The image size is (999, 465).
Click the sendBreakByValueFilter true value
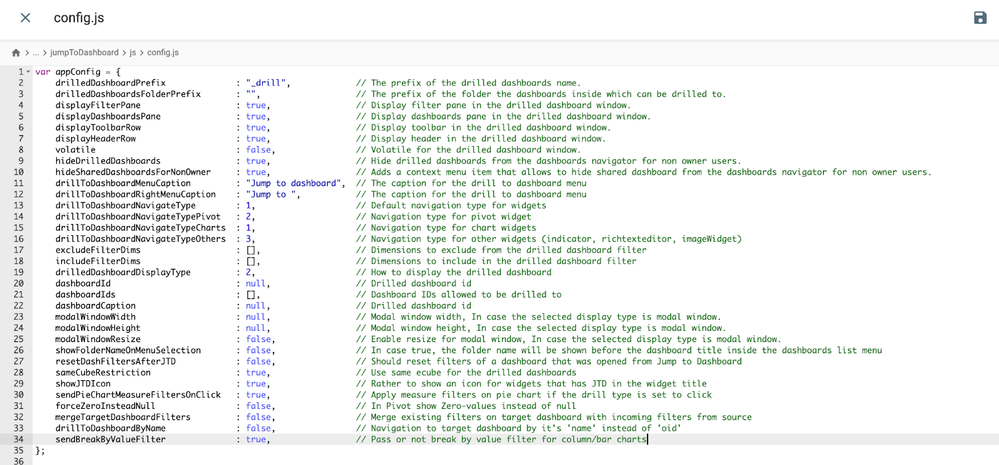point(256,439)
